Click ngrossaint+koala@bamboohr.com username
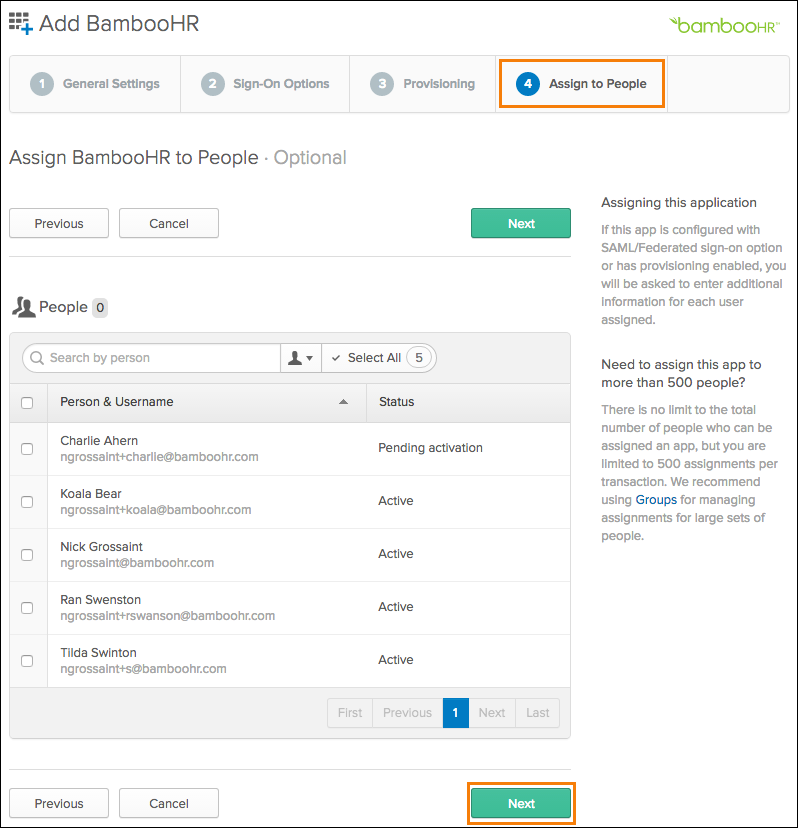798x828 pixels. [x=156, y=510]
